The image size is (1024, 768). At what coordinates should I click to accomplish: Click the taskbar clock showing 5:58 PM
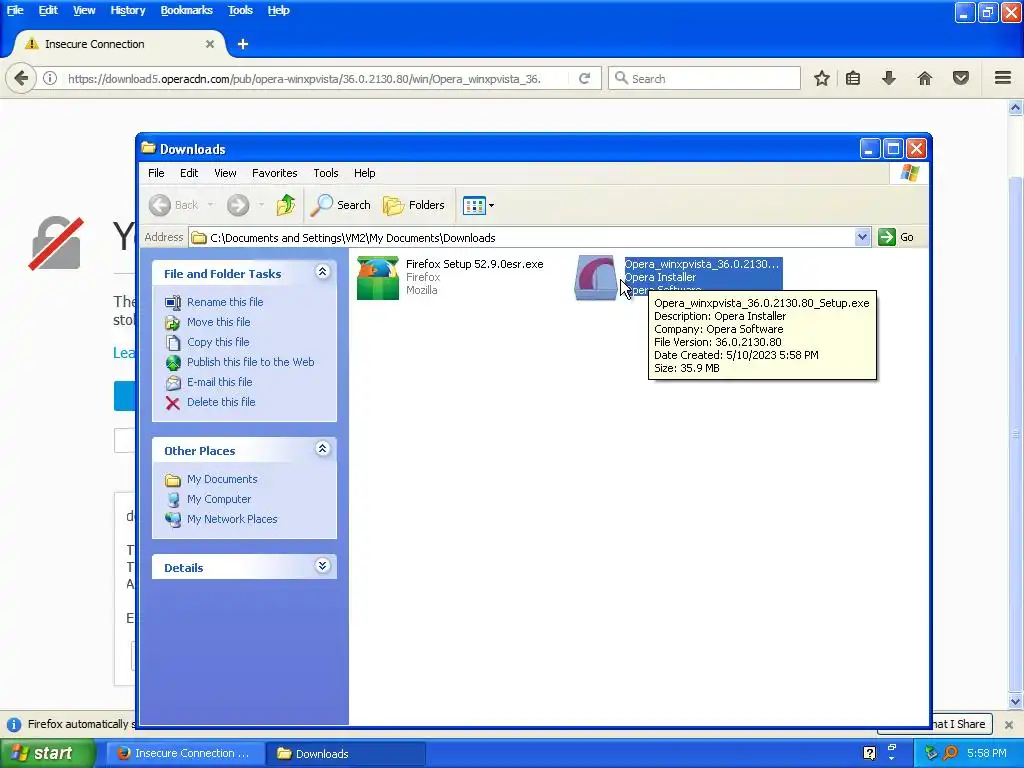(x=986, y=754)
